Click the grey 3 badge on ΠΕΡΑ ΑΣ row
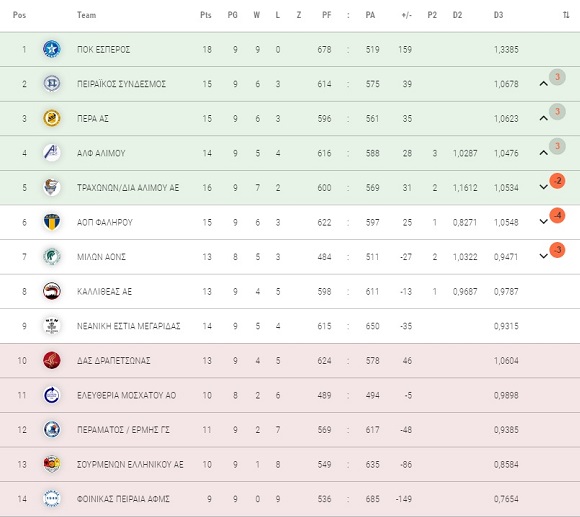This screenshot has width=580, height=517. click(x=557, y=111)
